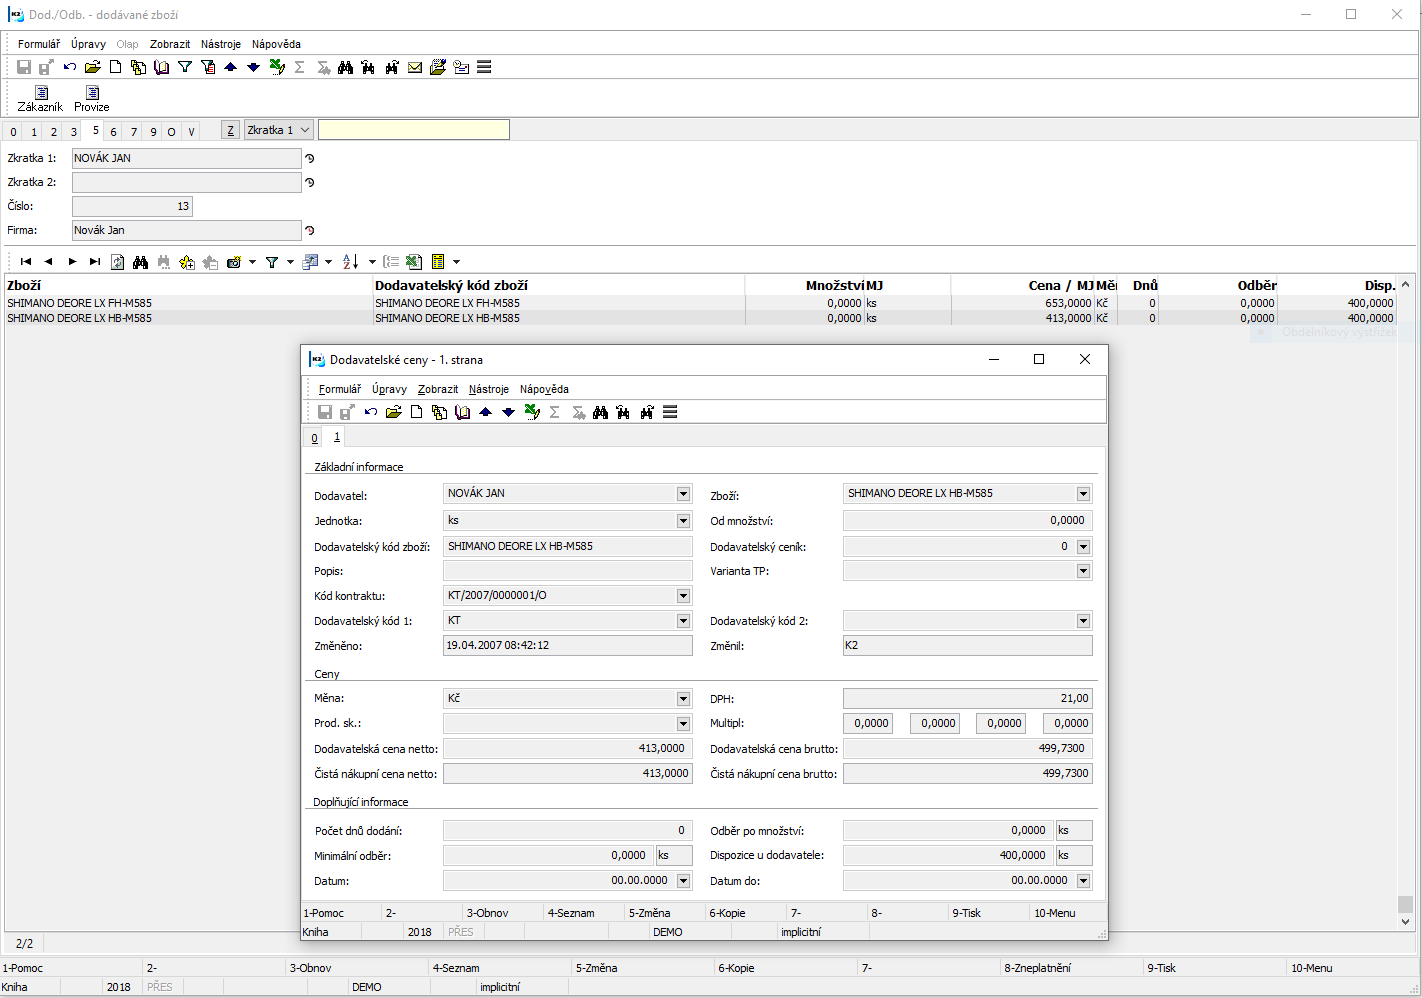Click 9-Tisk in the Dodavatelské ceny dialog
1422x998 pixels.
click(966, 913)
